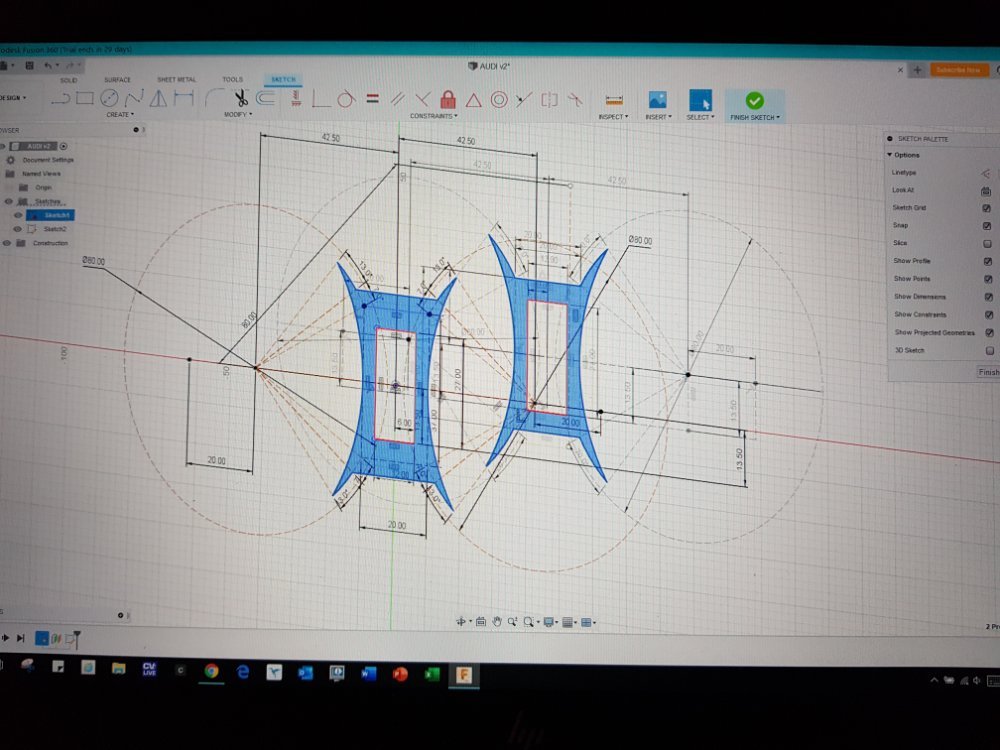Apply the Curvature constraint

pos(575,99)
